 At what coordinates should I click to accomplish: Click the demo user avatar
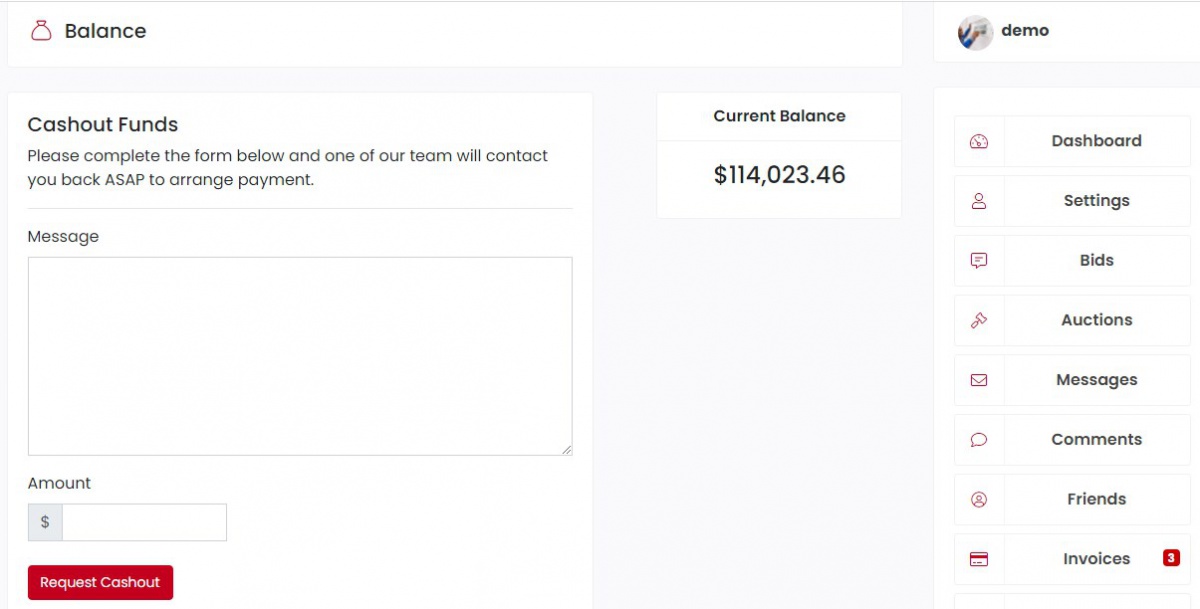point(974,33)
